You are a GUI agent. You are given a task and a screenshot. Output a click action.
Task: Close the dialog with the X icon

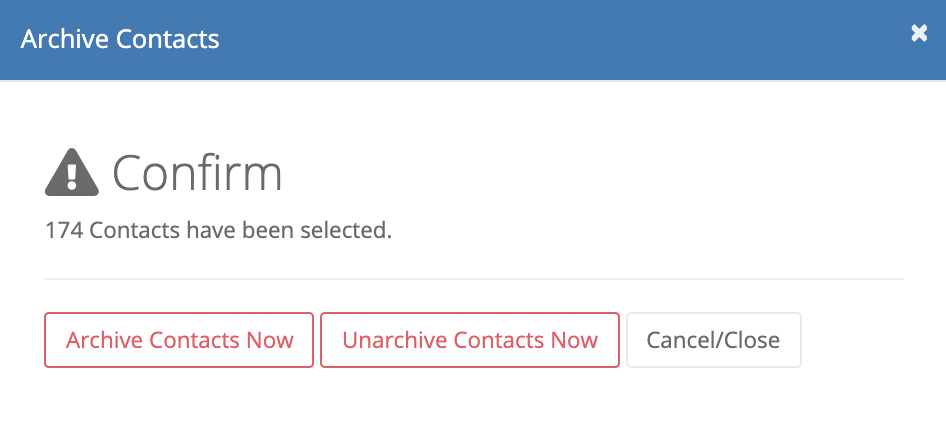(919, 33)
